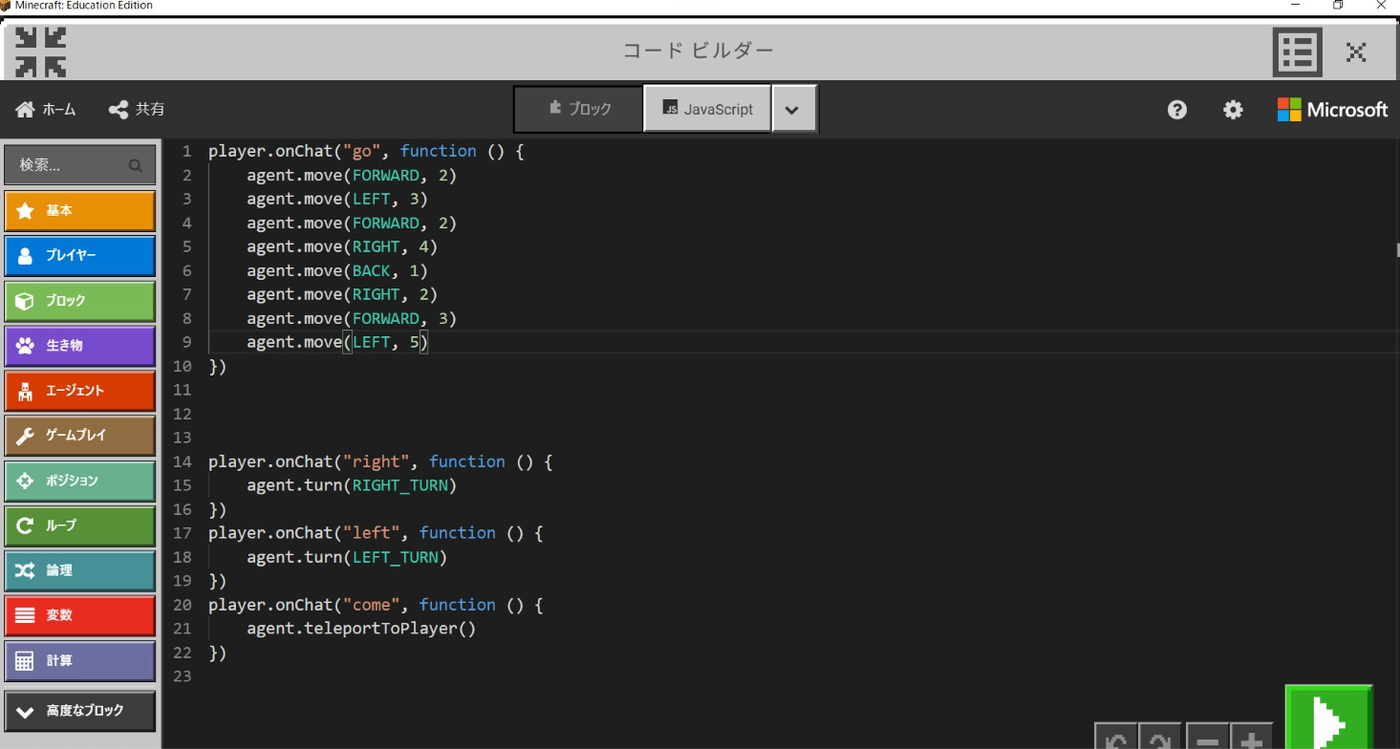Click the "go" string on line 1

pos(362,151)
